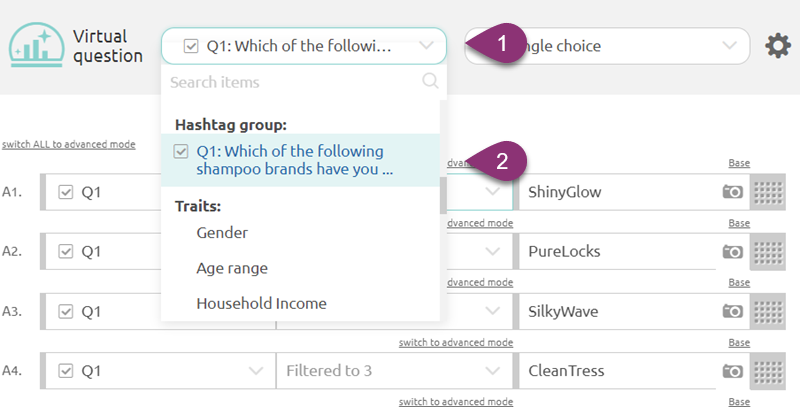Uncheck the Q1 shampoo brands hashtag item
The image size is (800, 407).
click(x=180, y=152)
